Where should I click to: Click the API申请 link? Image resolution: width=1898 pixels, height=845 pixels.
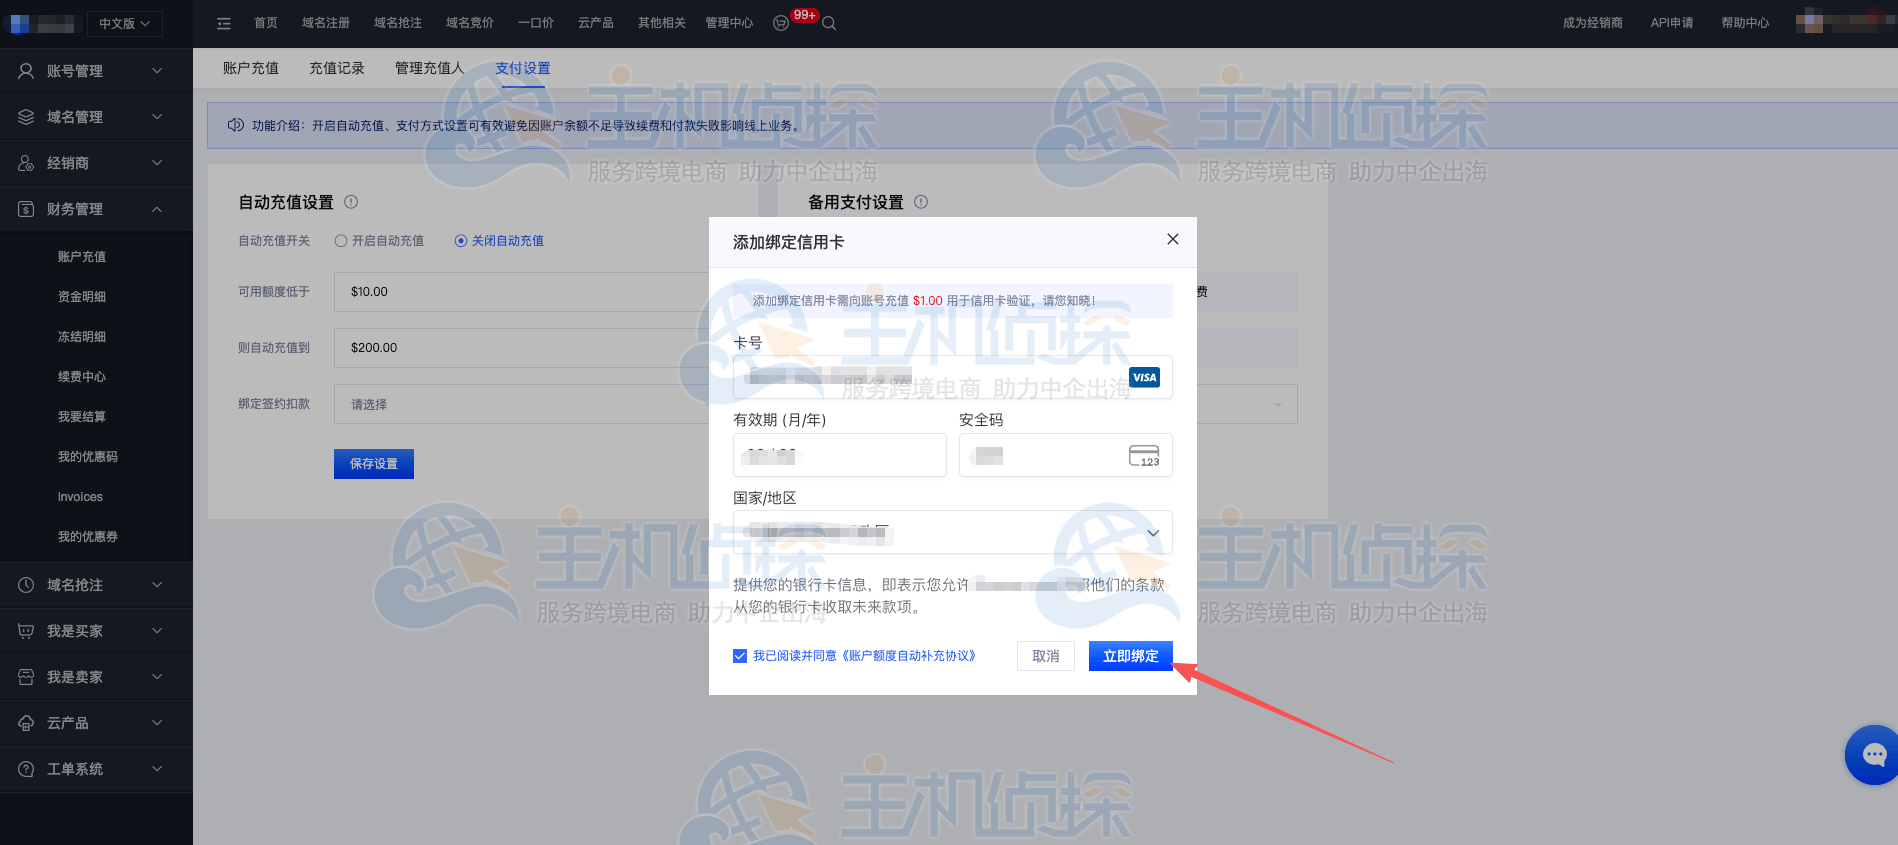pyautogui.click(x=1672, y=23)
